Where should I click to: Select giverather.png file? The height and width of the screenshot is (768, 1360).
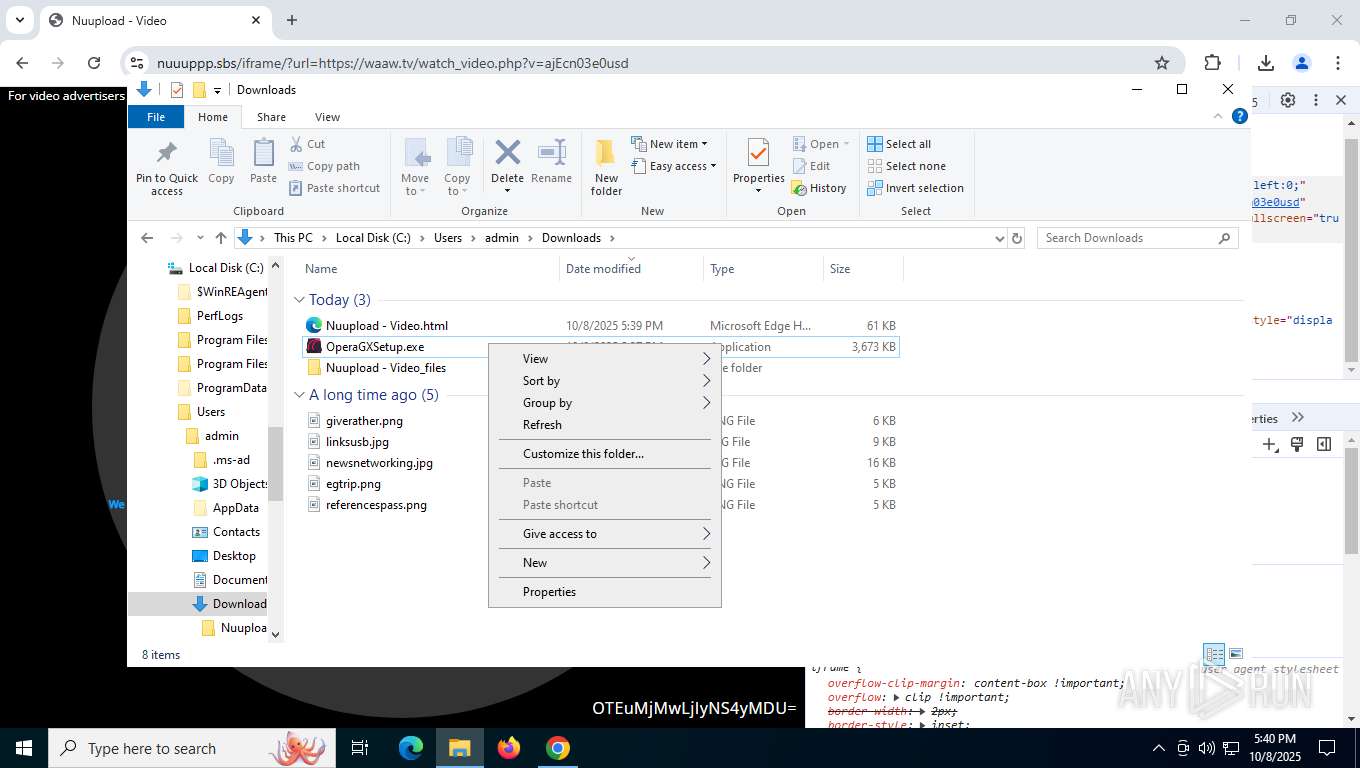[x=364, y=421]
